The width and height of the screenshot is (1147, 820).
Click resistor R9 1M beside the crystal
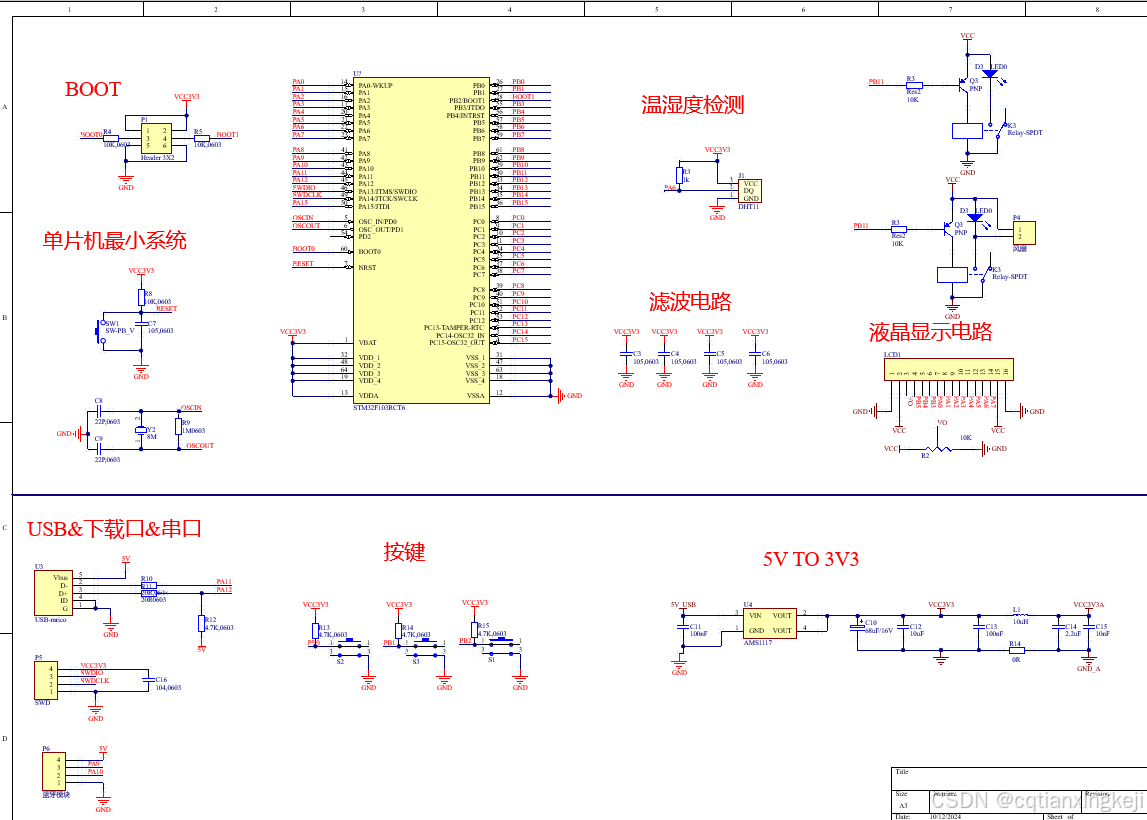click(x=178, y=426)
